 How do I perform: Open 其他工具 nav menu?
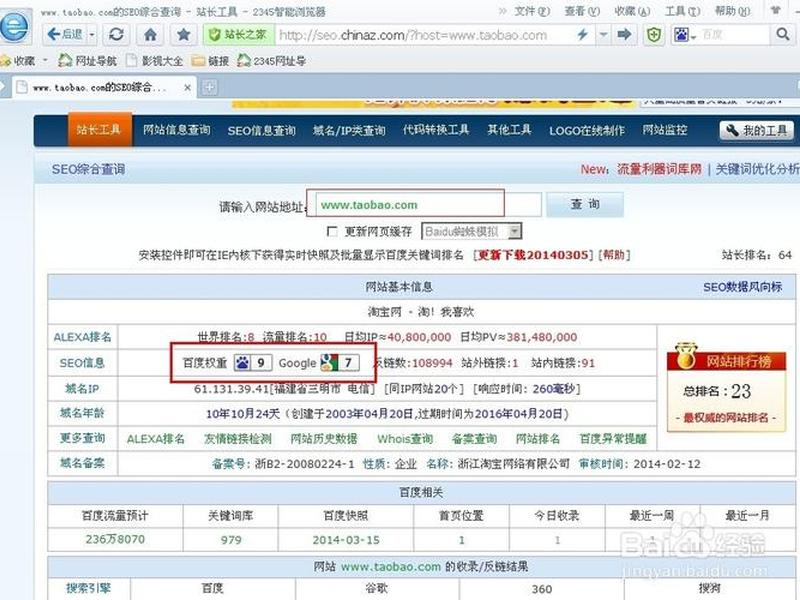coord(509,130)
